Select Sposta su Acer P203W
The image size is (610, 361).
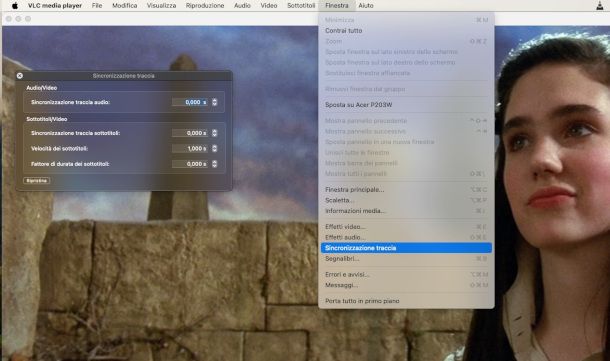[406, 105]
